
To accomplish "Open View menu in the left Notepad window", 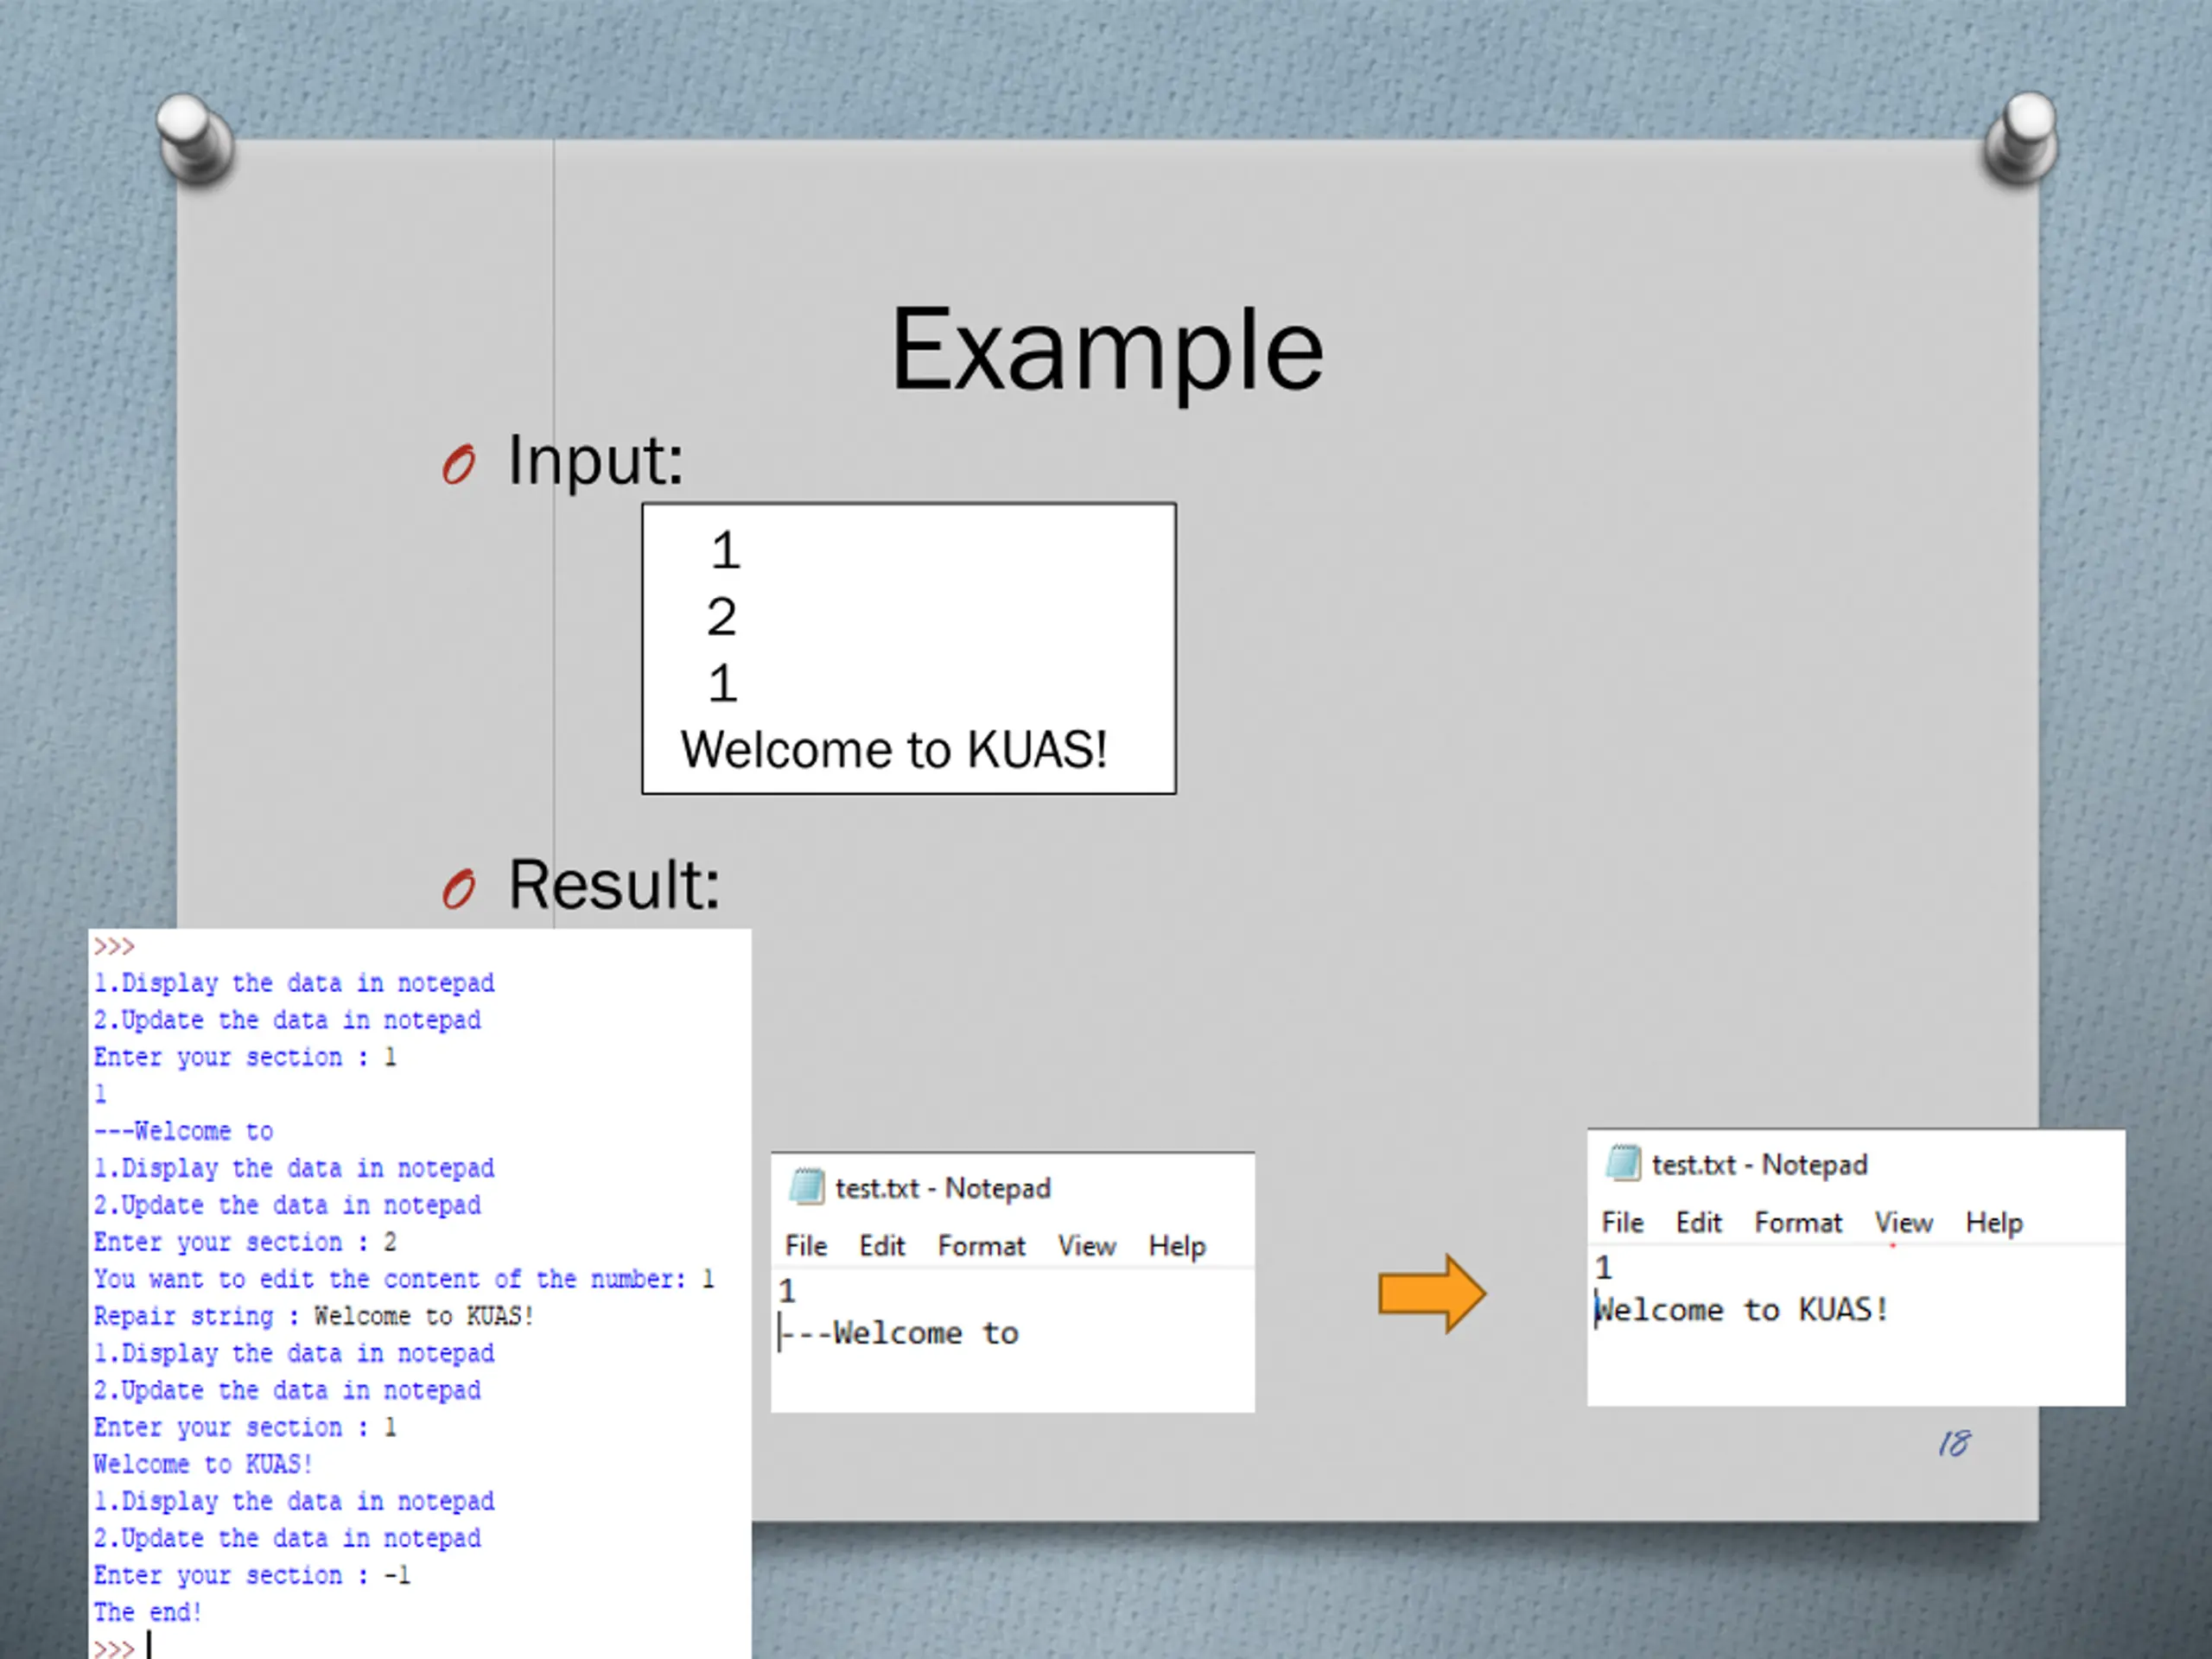I will point(1087,1246).
